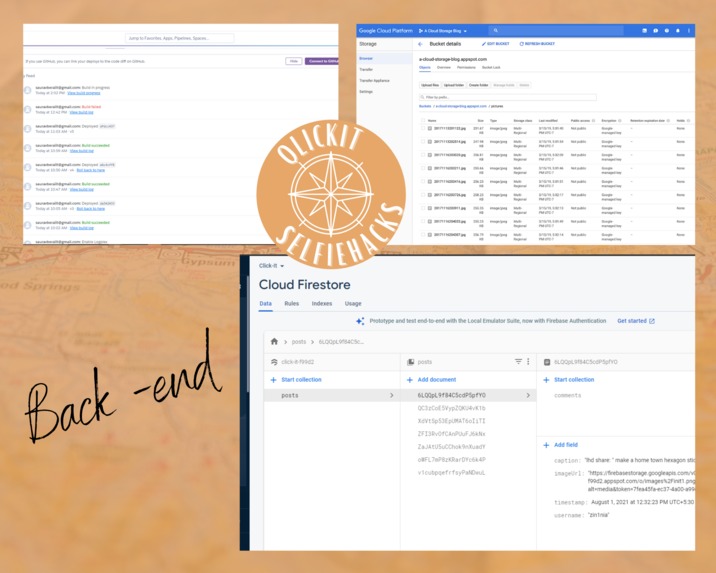The image size is (716, 573).
Task: Click the Hide button in Heroku banner
Action: [294, 61]
